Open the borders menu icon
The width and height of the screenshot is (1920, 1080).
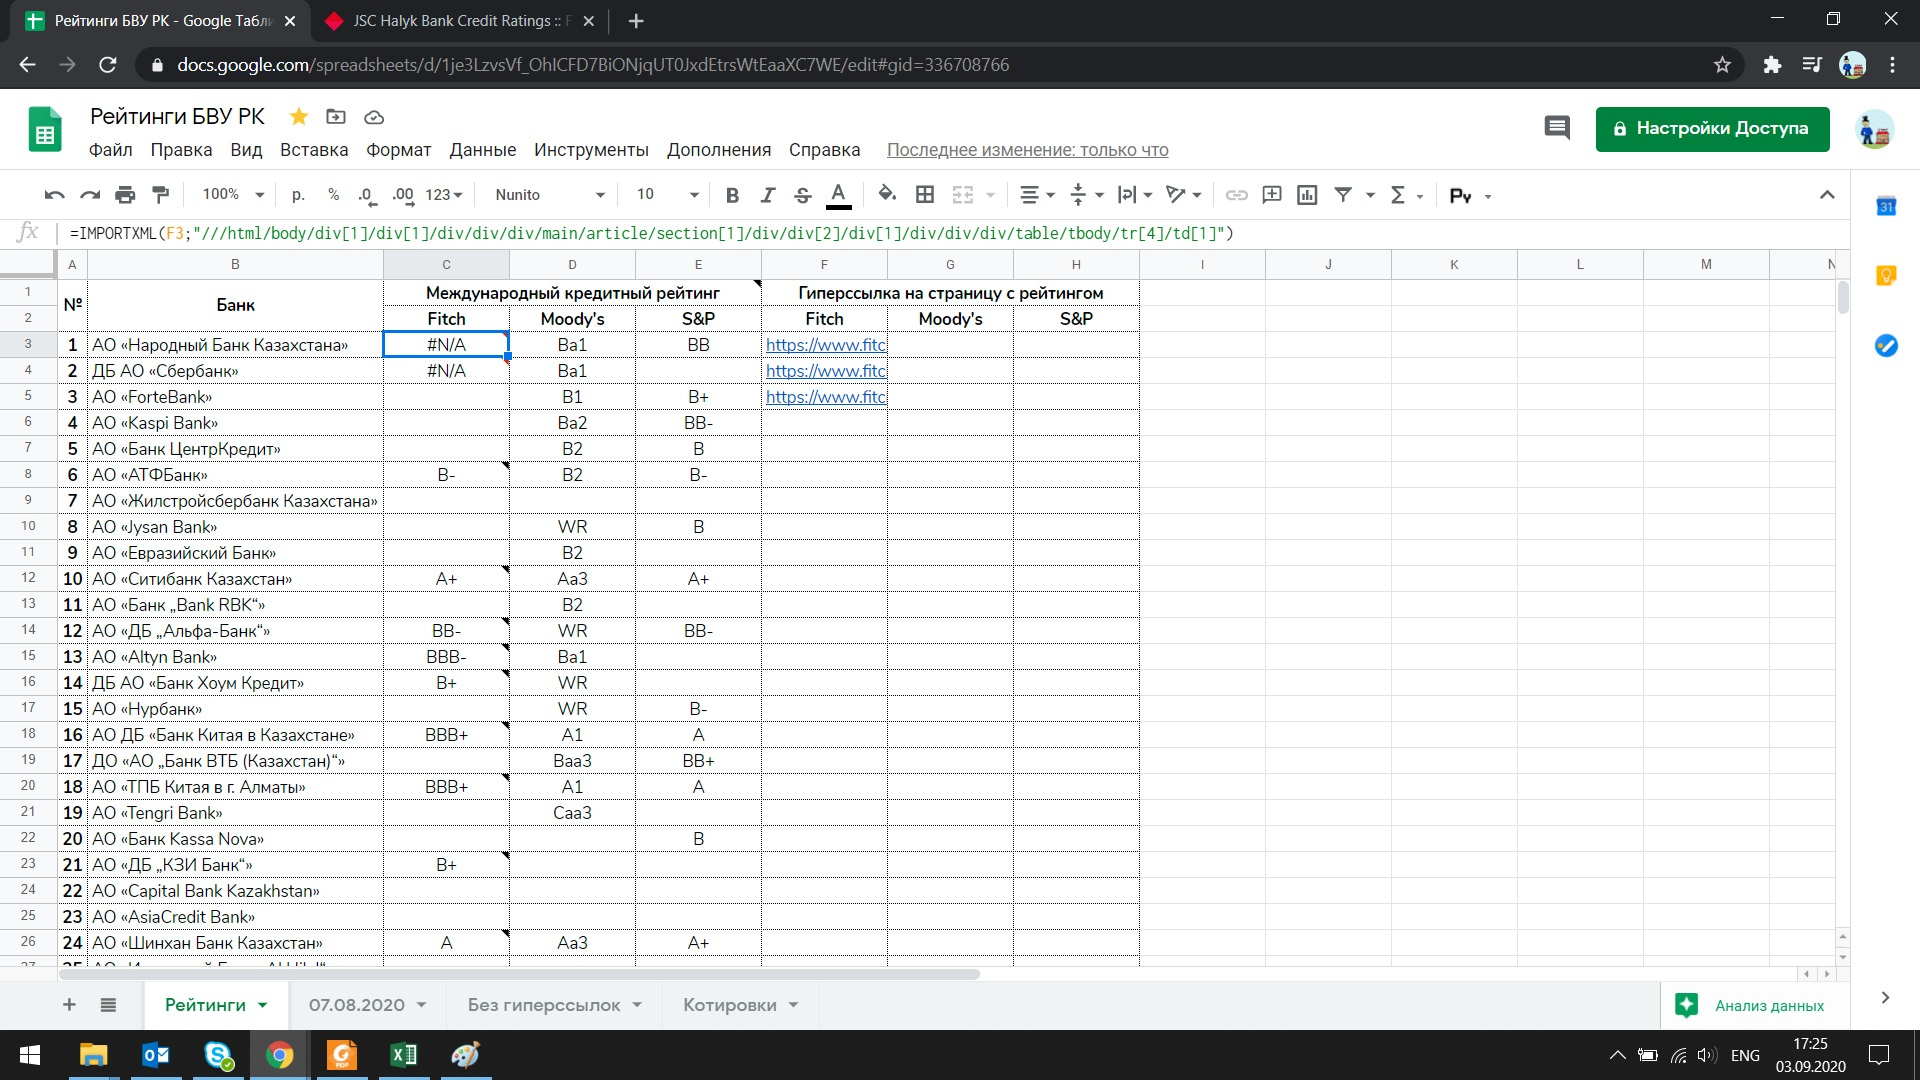tap(925, 195)
